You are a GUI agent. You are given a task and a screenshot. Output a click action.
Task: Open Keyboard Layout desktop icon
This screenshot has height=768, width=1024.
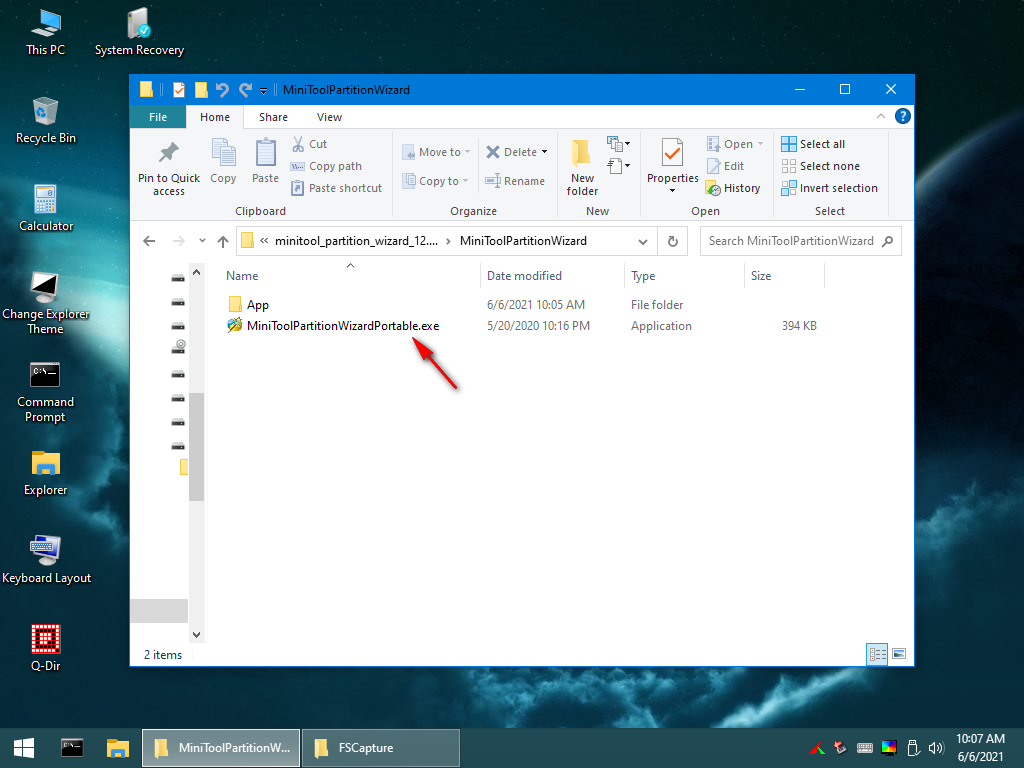pyautogui.click(x=46, y=560)
